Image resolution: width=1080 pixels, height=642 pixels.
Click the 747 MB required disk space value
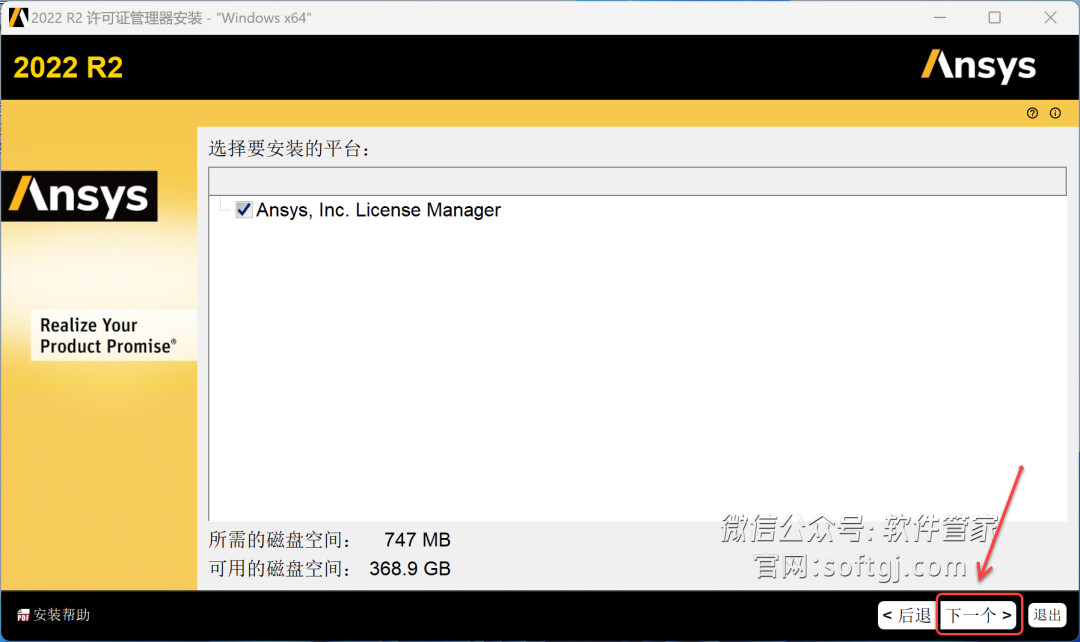[x=417, y=539]
